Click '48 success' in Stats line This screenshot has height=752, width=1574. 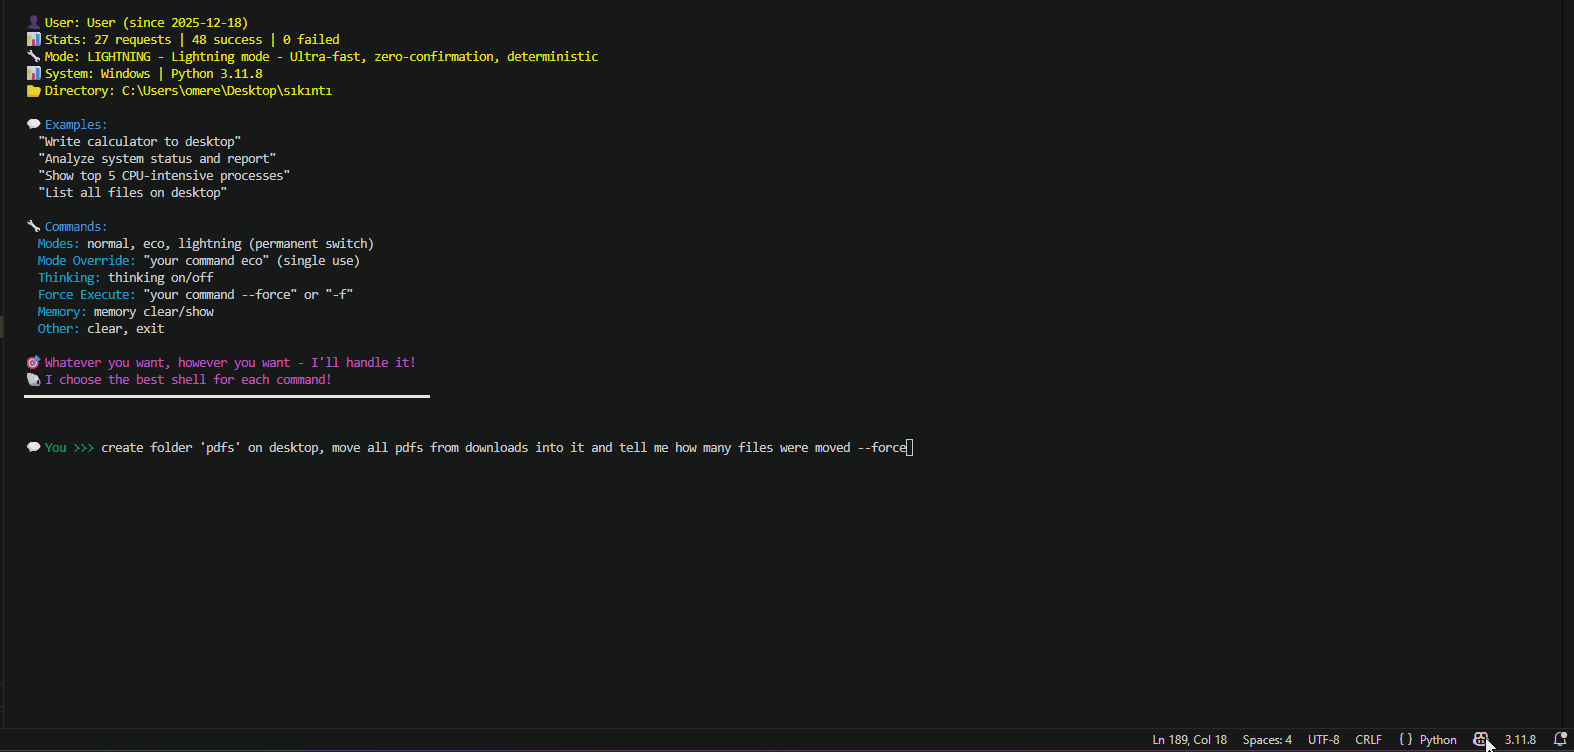227,40
